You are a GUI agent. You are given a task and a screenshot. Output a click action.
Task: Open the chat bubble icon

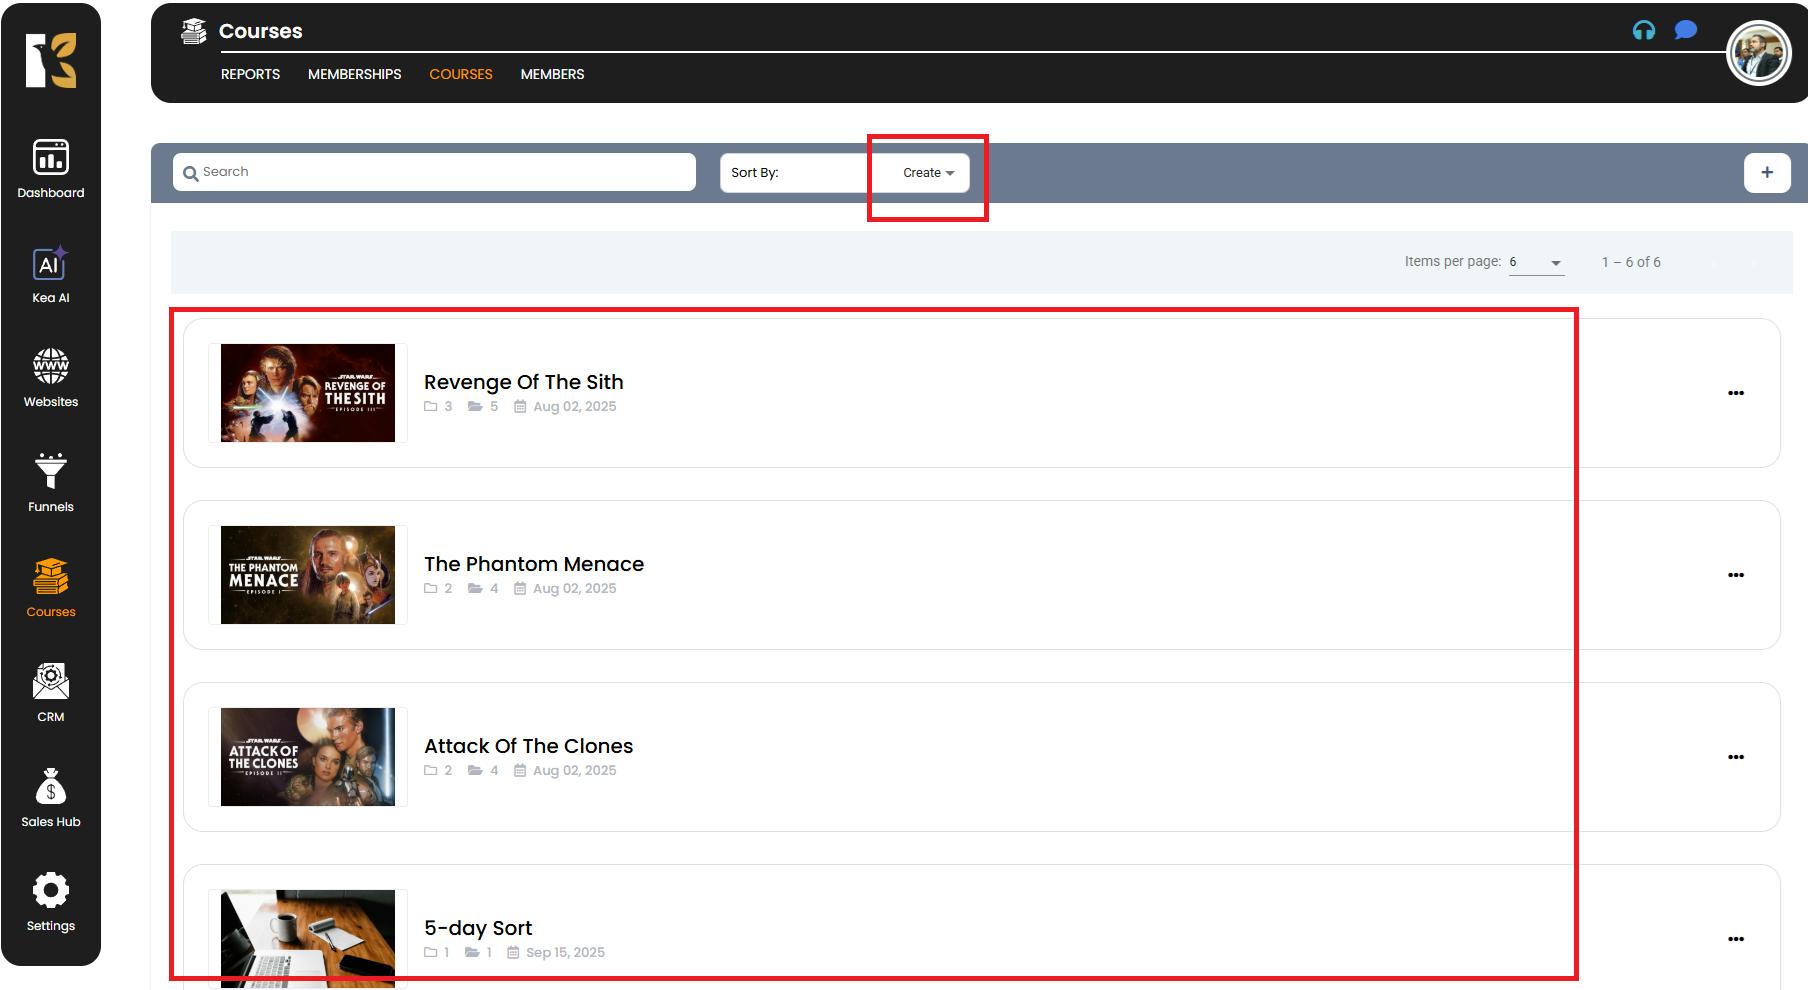[x=1686, y=31]
